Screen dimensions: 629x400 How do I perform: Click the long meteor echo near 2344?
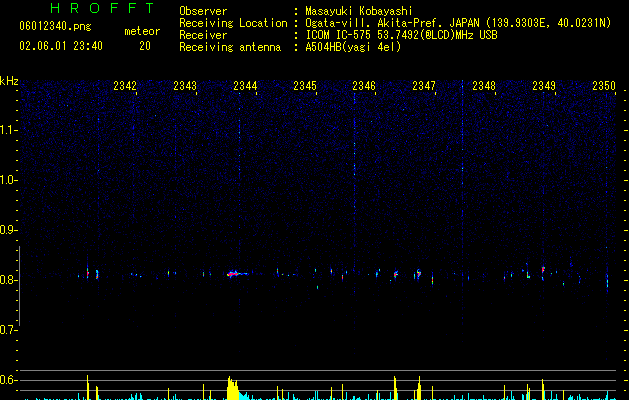(237, 274)
